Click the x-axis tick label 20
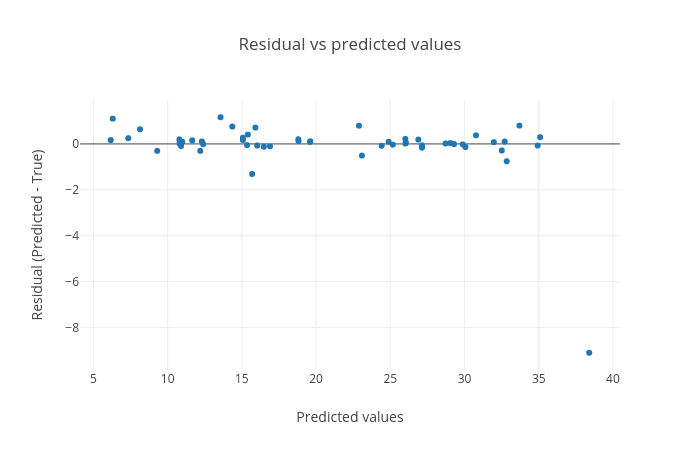 (316, 379)
